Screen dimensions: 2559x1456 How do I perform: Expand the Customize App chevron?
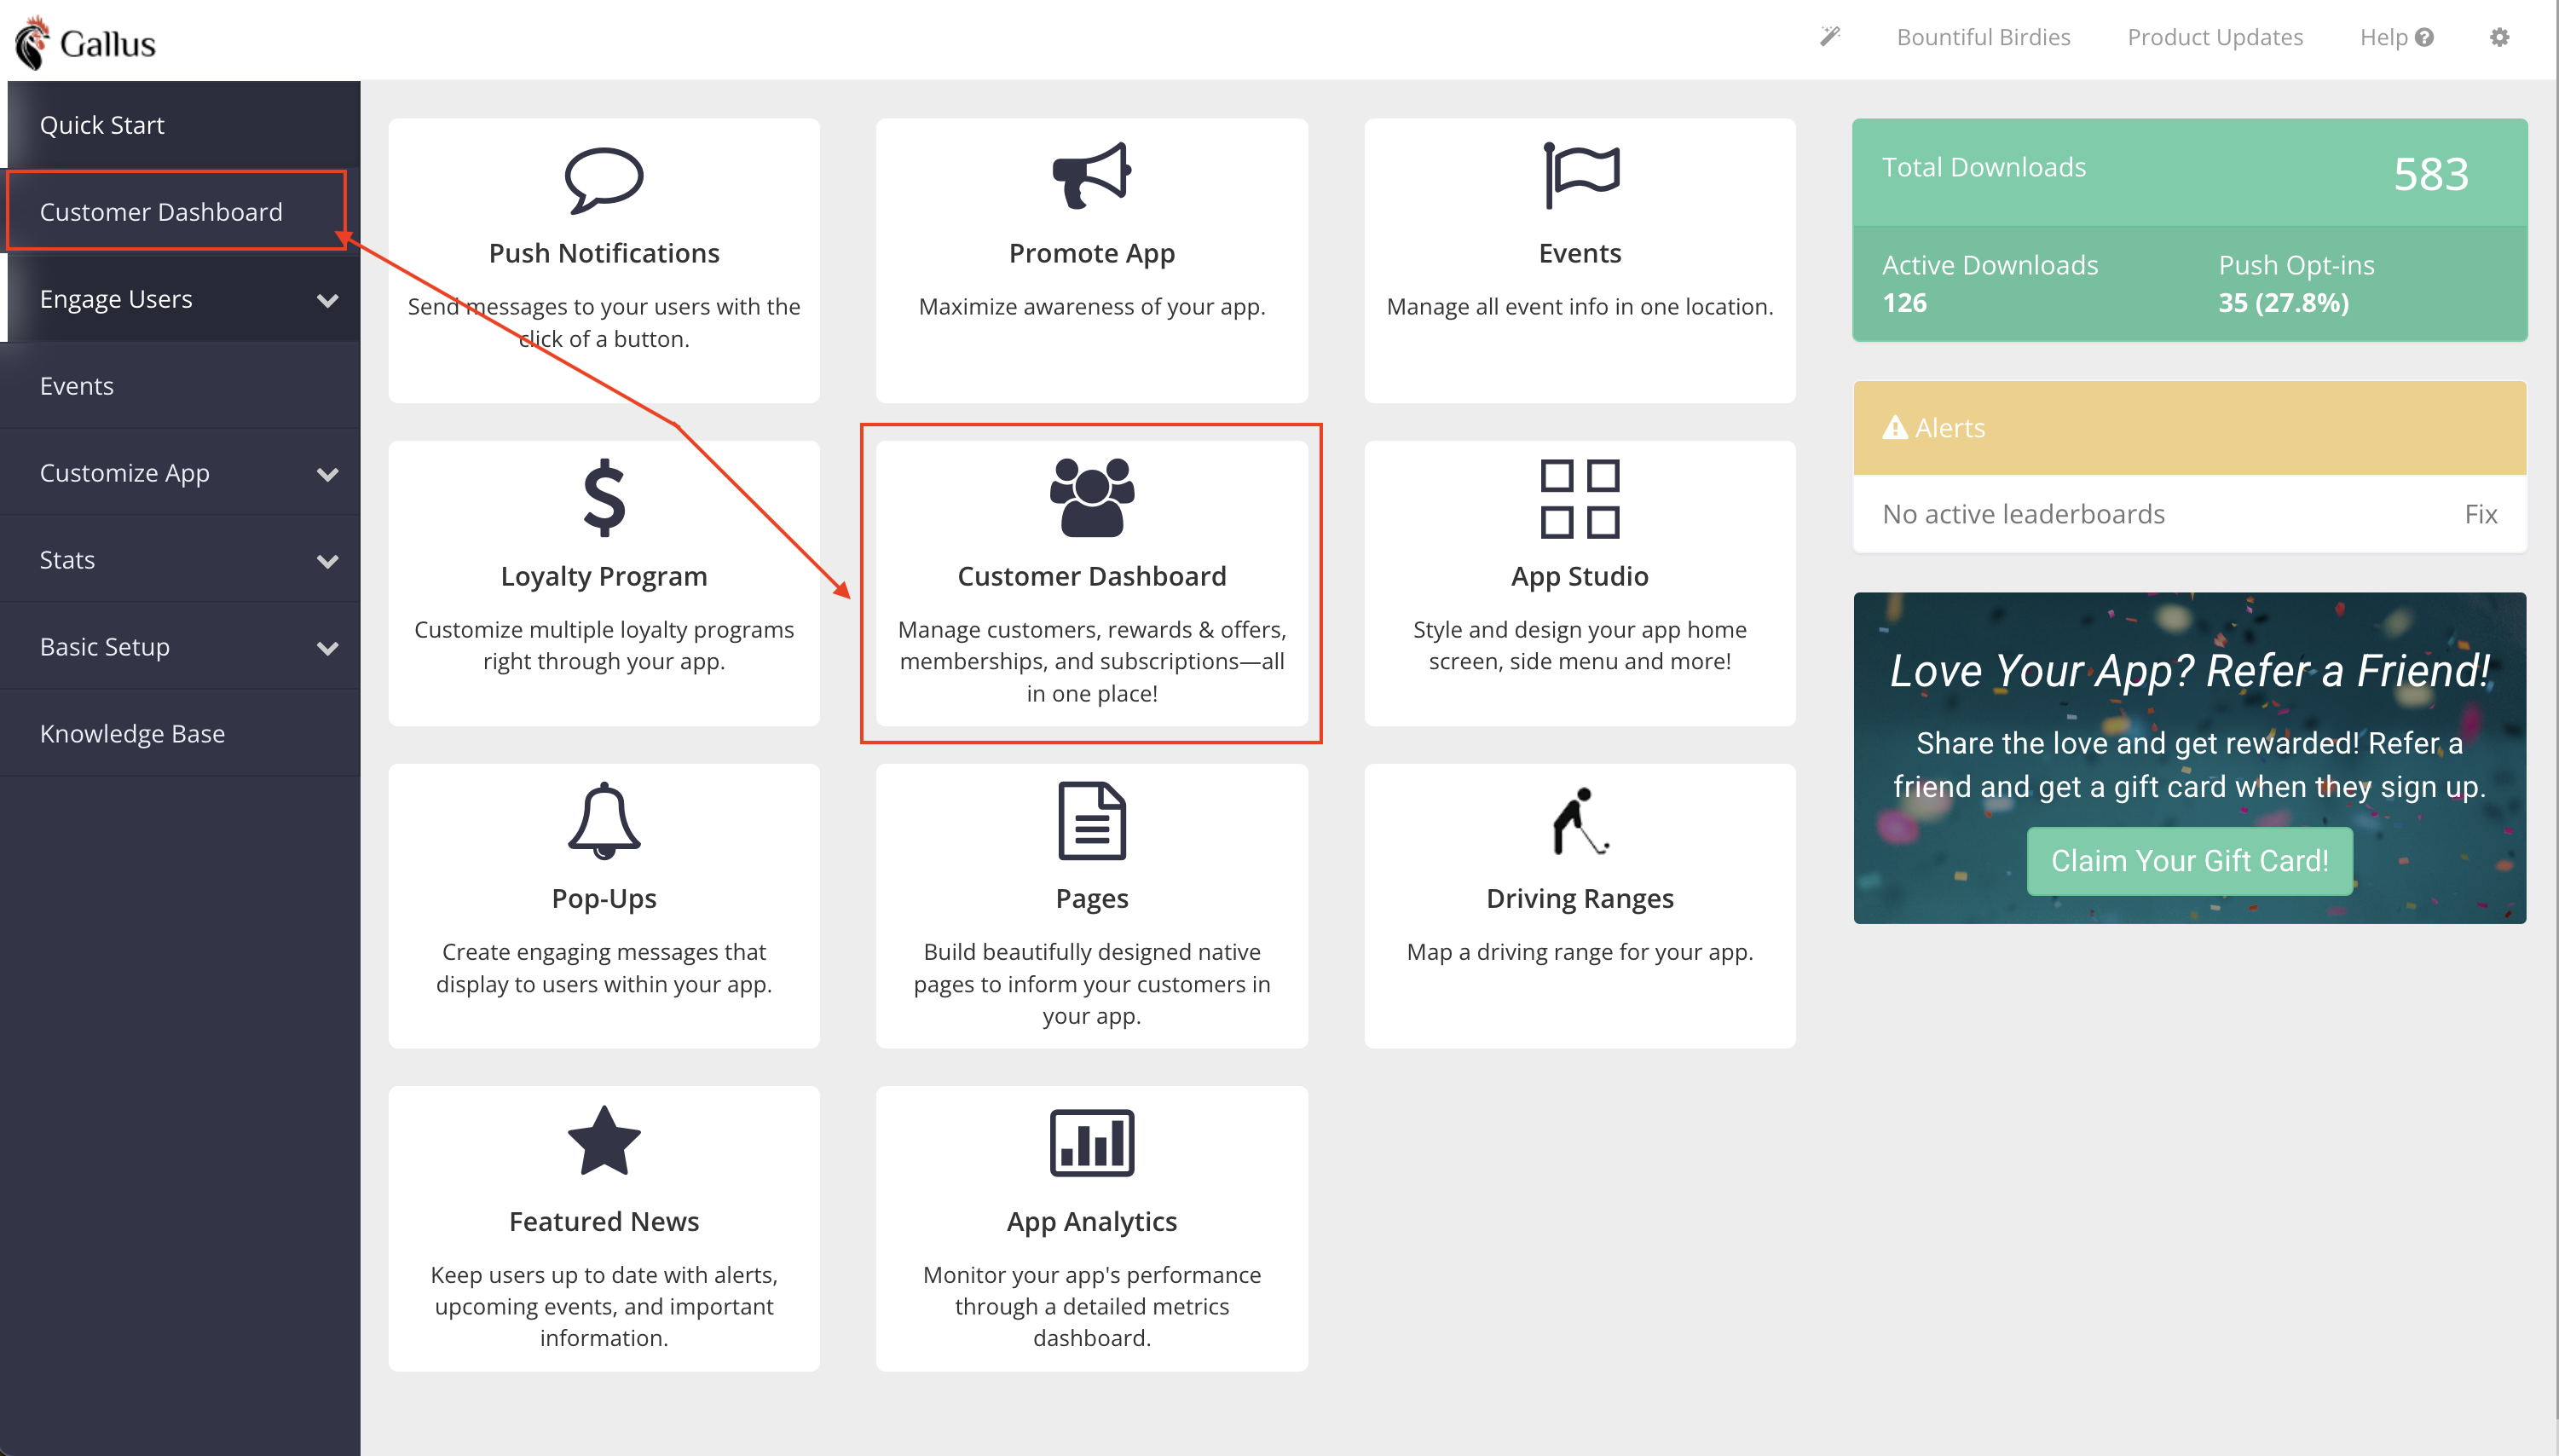pos(327,474)
